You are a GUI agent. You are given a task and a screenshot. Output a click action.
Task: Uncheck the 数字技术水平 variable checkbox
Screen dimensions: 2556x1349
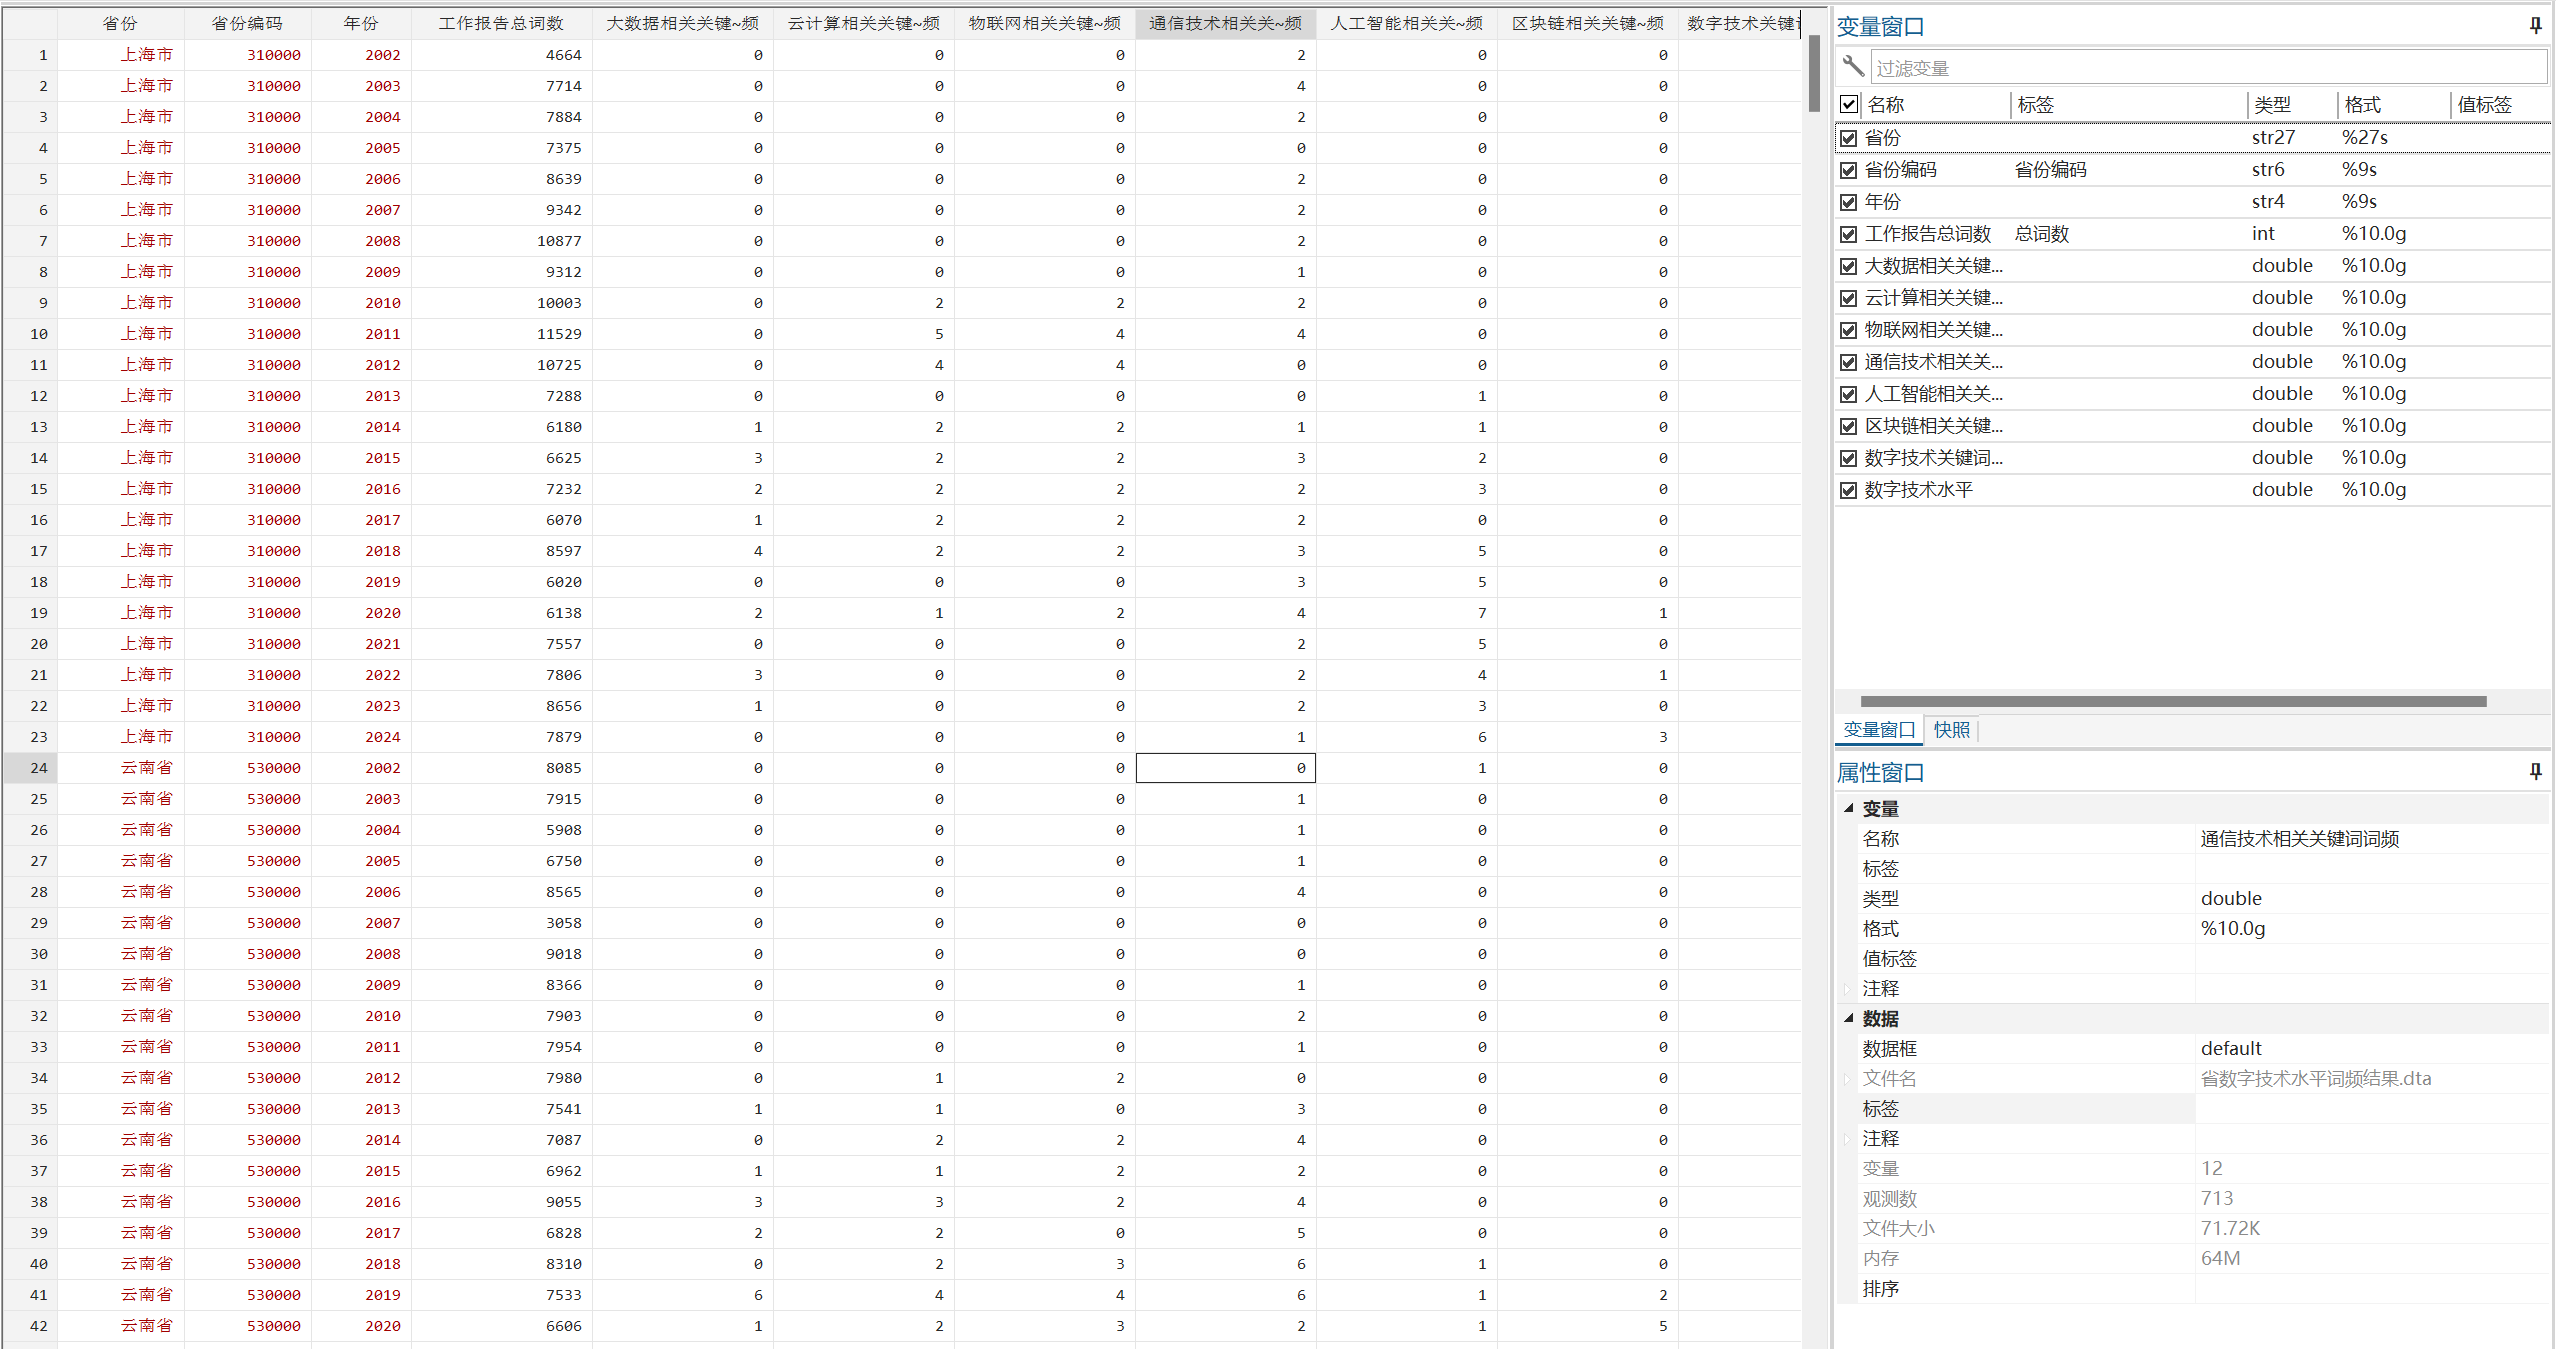1849,490
